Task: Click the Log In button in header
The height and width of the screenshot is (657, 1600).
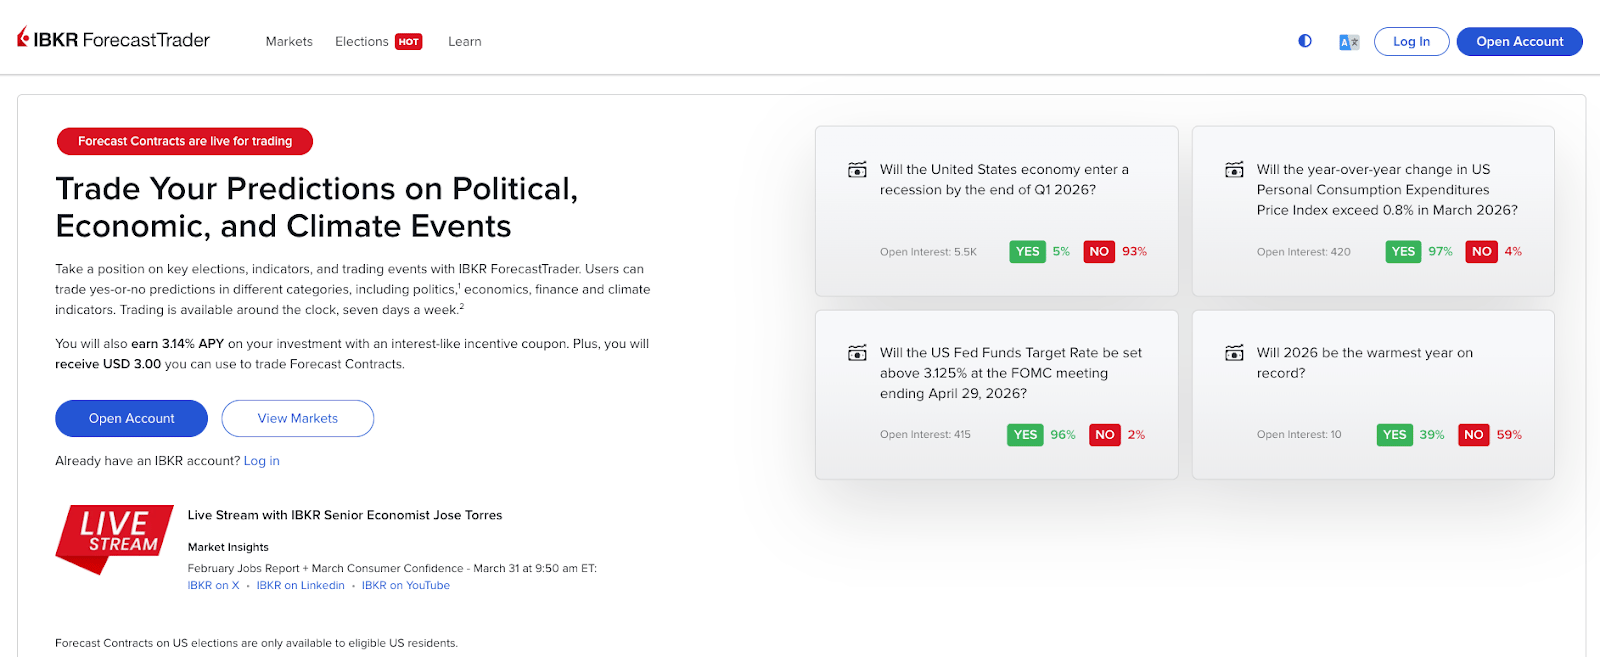Action: point(1411,42)
